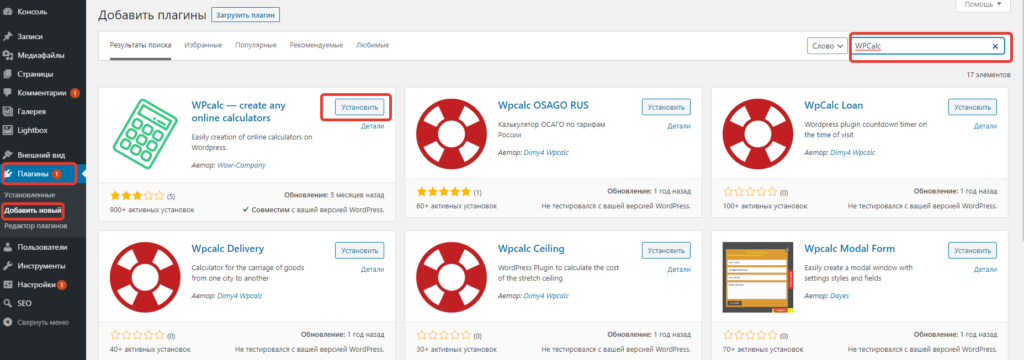
Task: Open the Wpcalc Modal Form title link
Action: click(849, 248)
